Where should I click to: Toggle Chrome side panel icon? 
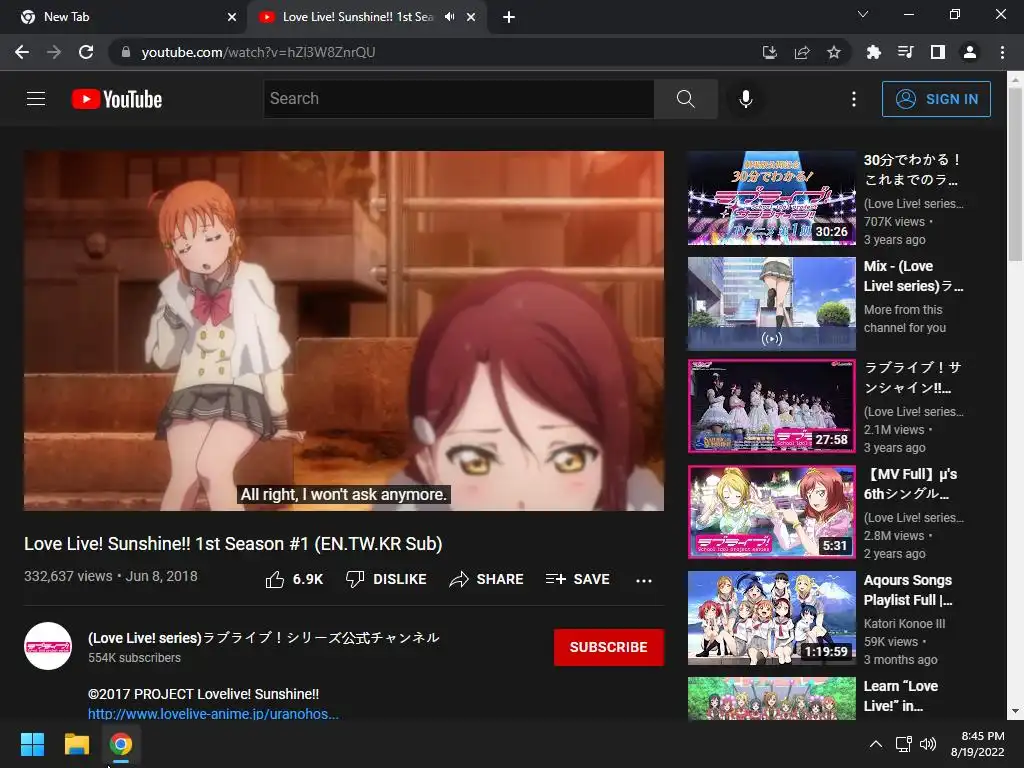tap(938, 52)
